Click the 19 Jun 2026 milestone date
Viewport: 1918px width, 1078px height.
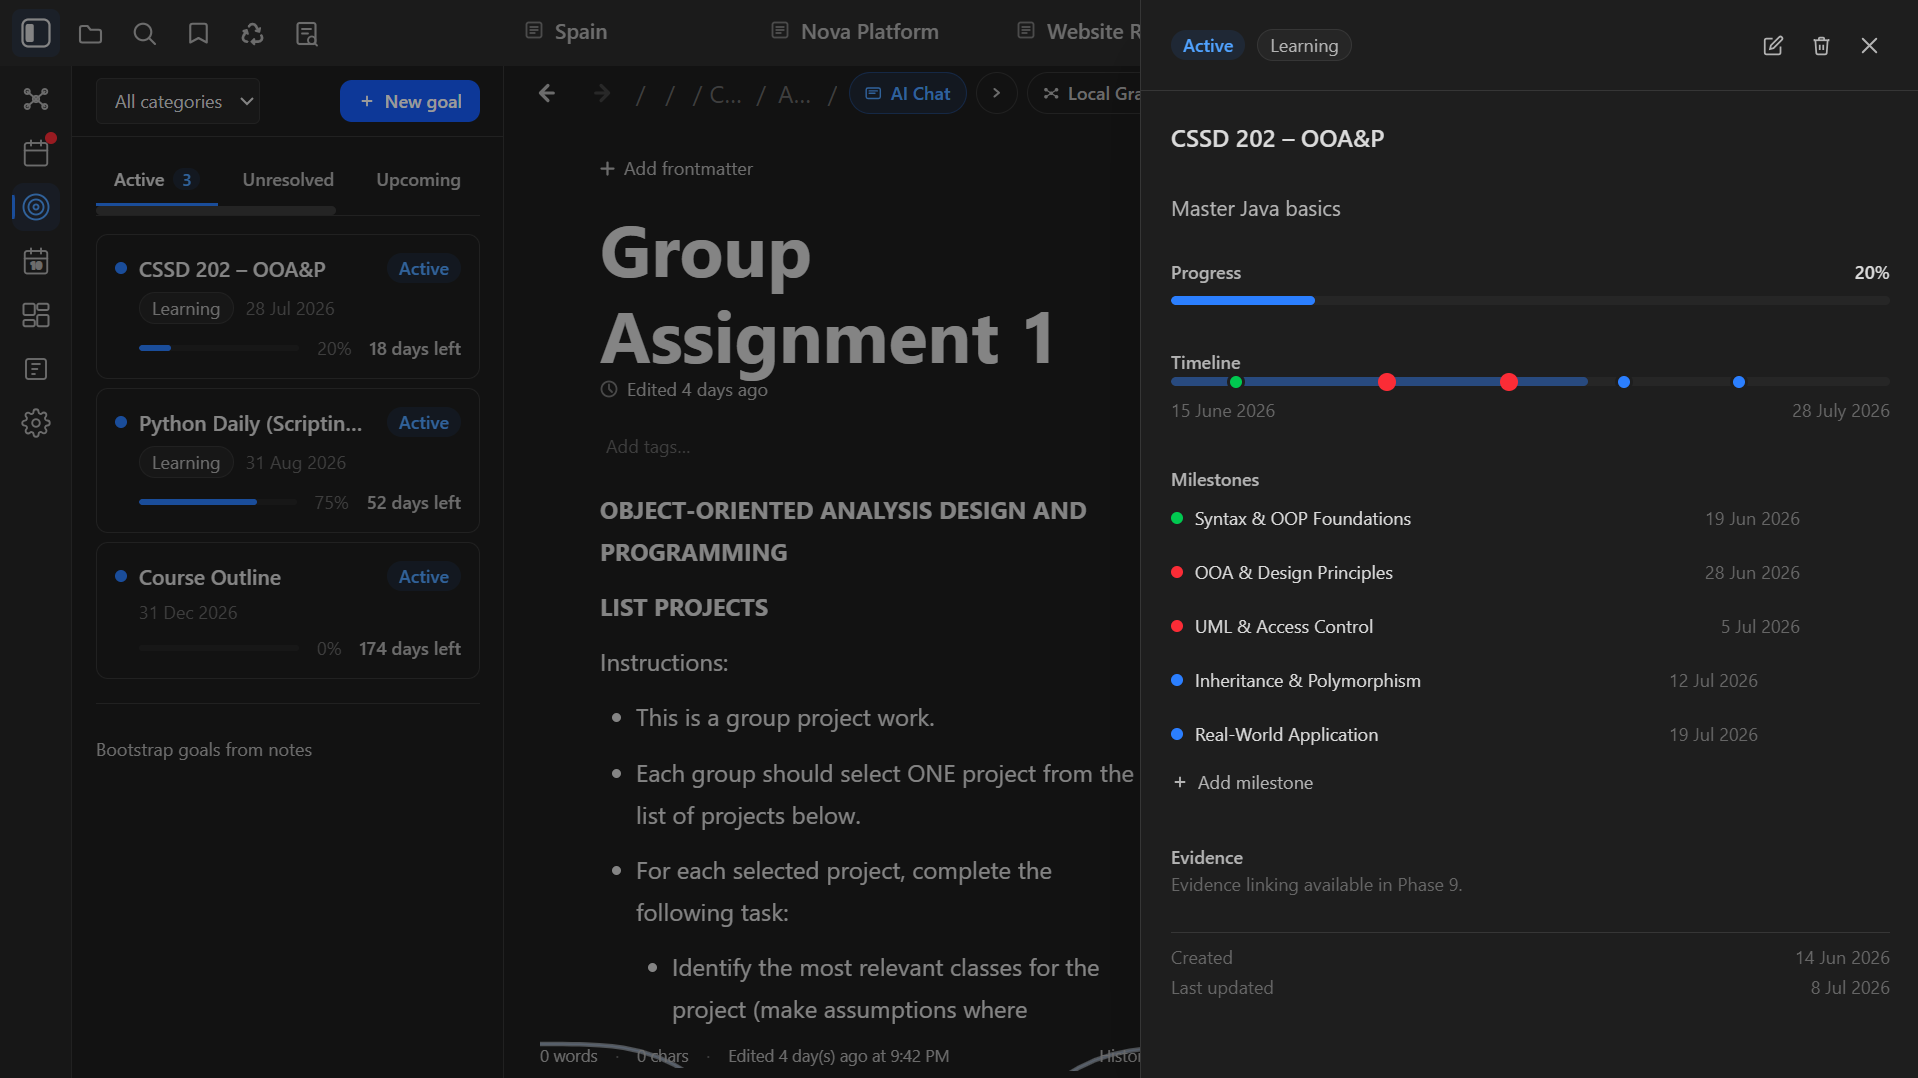coord(1752,519)
